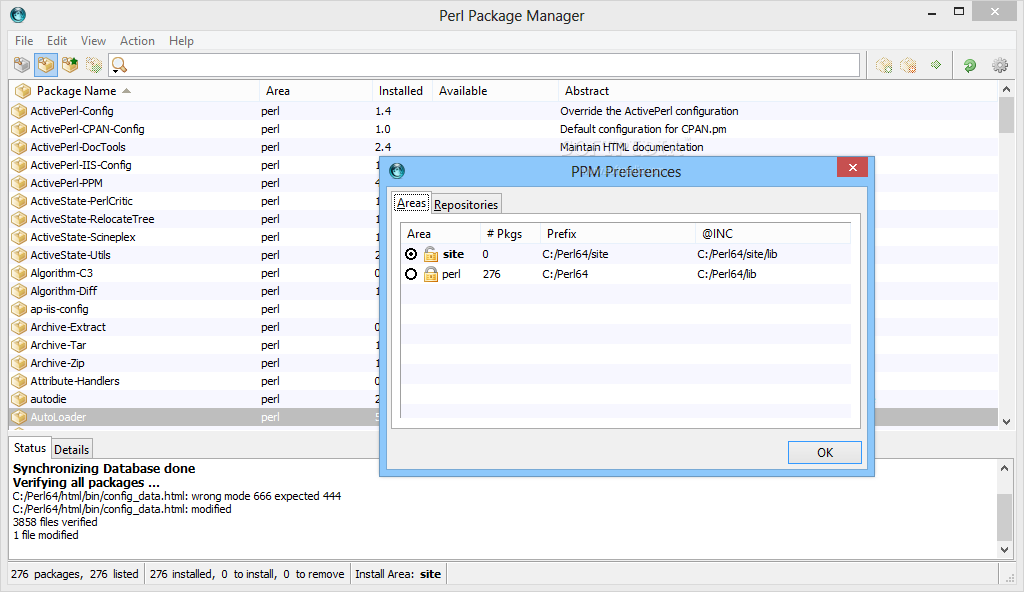This screenshot has height=592, width=1024.
Task: Click the magnifying glass search icon
Action: click(119, 65)
